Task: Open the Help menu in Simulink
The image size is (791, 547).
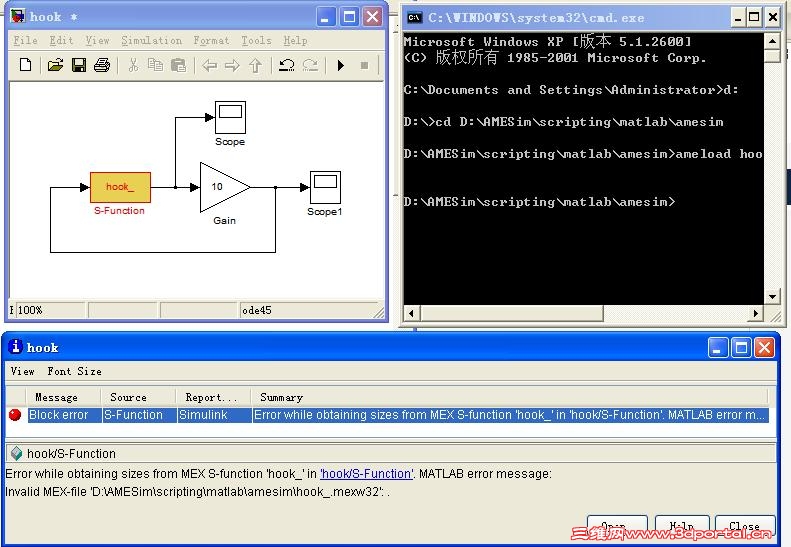Action: click(x=295, y=40)
